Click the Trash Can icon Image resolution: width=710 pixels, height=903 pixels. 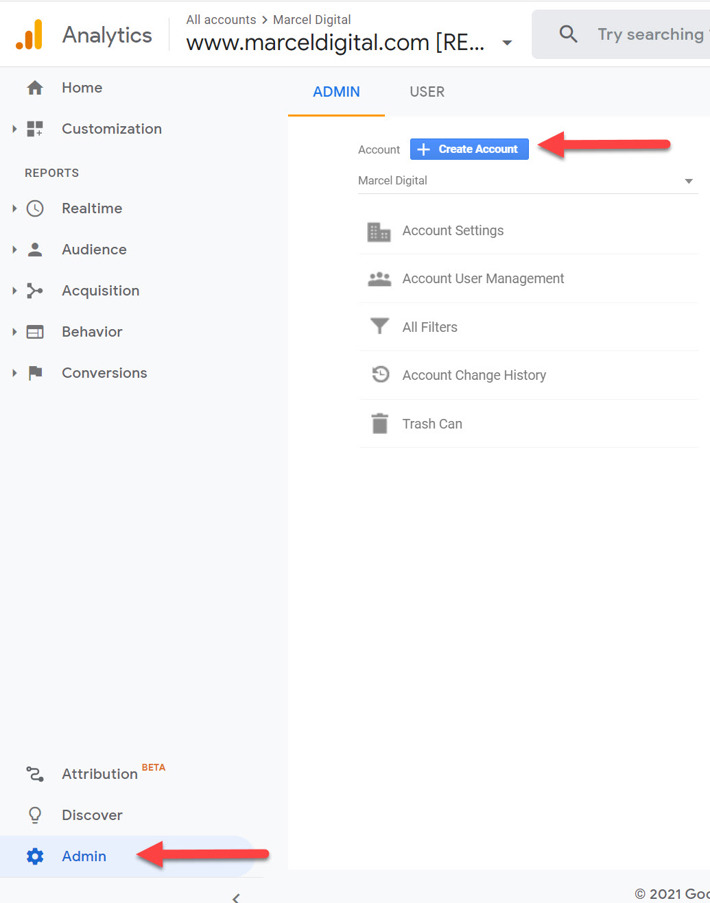[x=379, y=424]
